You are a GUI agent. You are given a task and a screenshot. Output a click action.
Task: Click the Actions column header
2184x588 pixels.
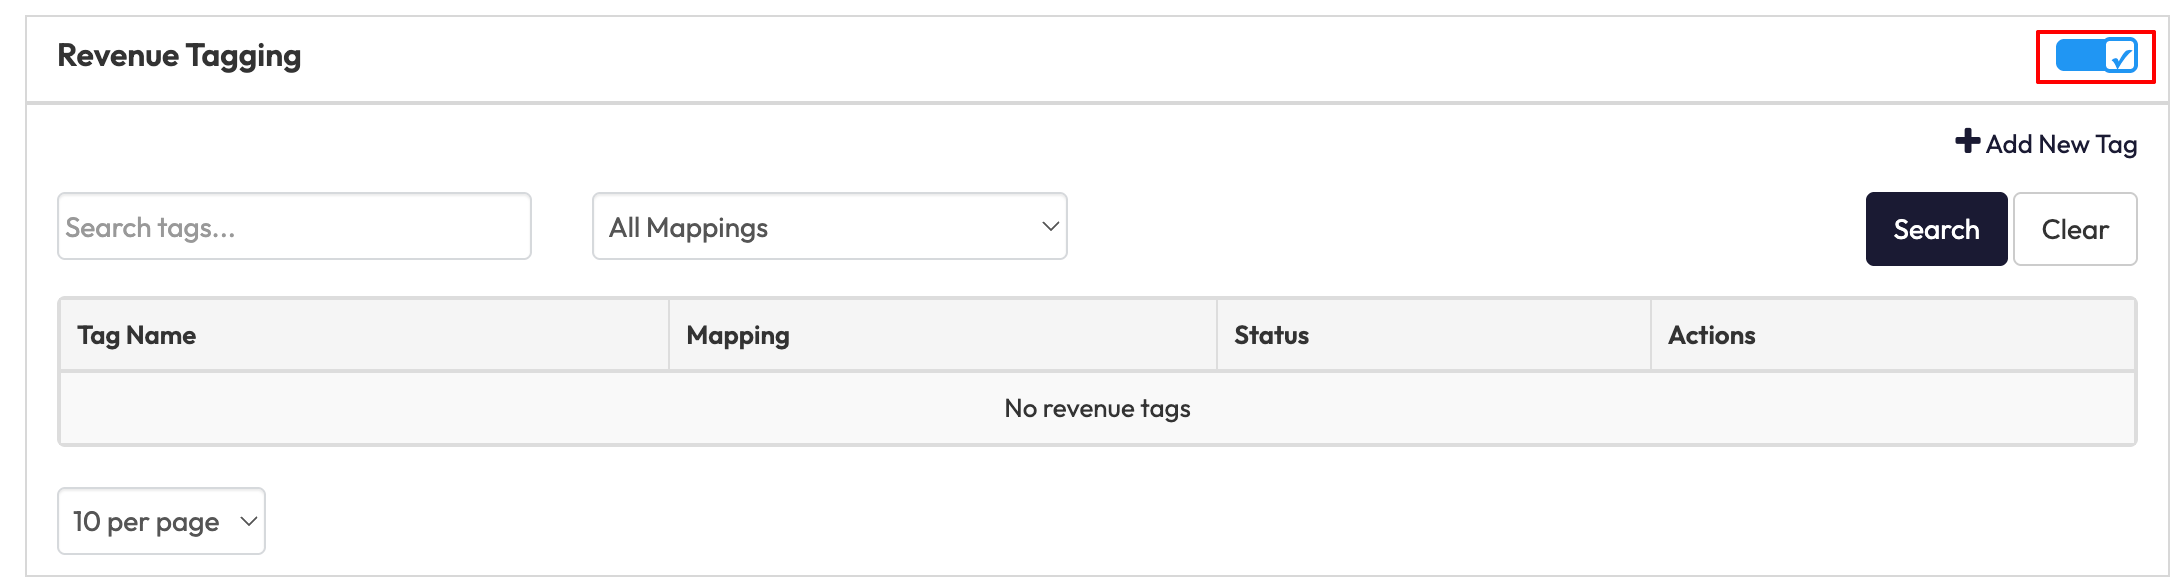point(1711,336)
